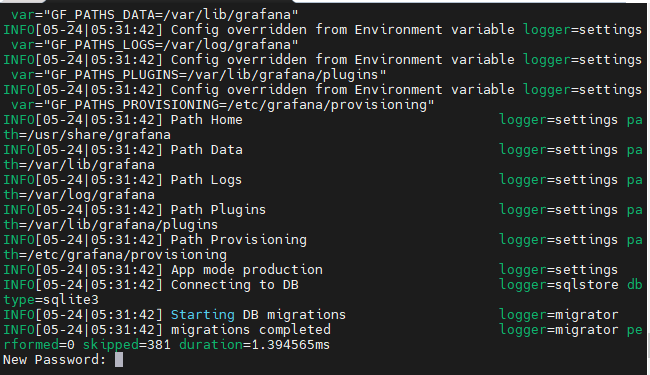Click the GF_PATHS_DATA=/var/lib/grafana variable line
This screenshot has height=375, width=650.
coord(155,15)
